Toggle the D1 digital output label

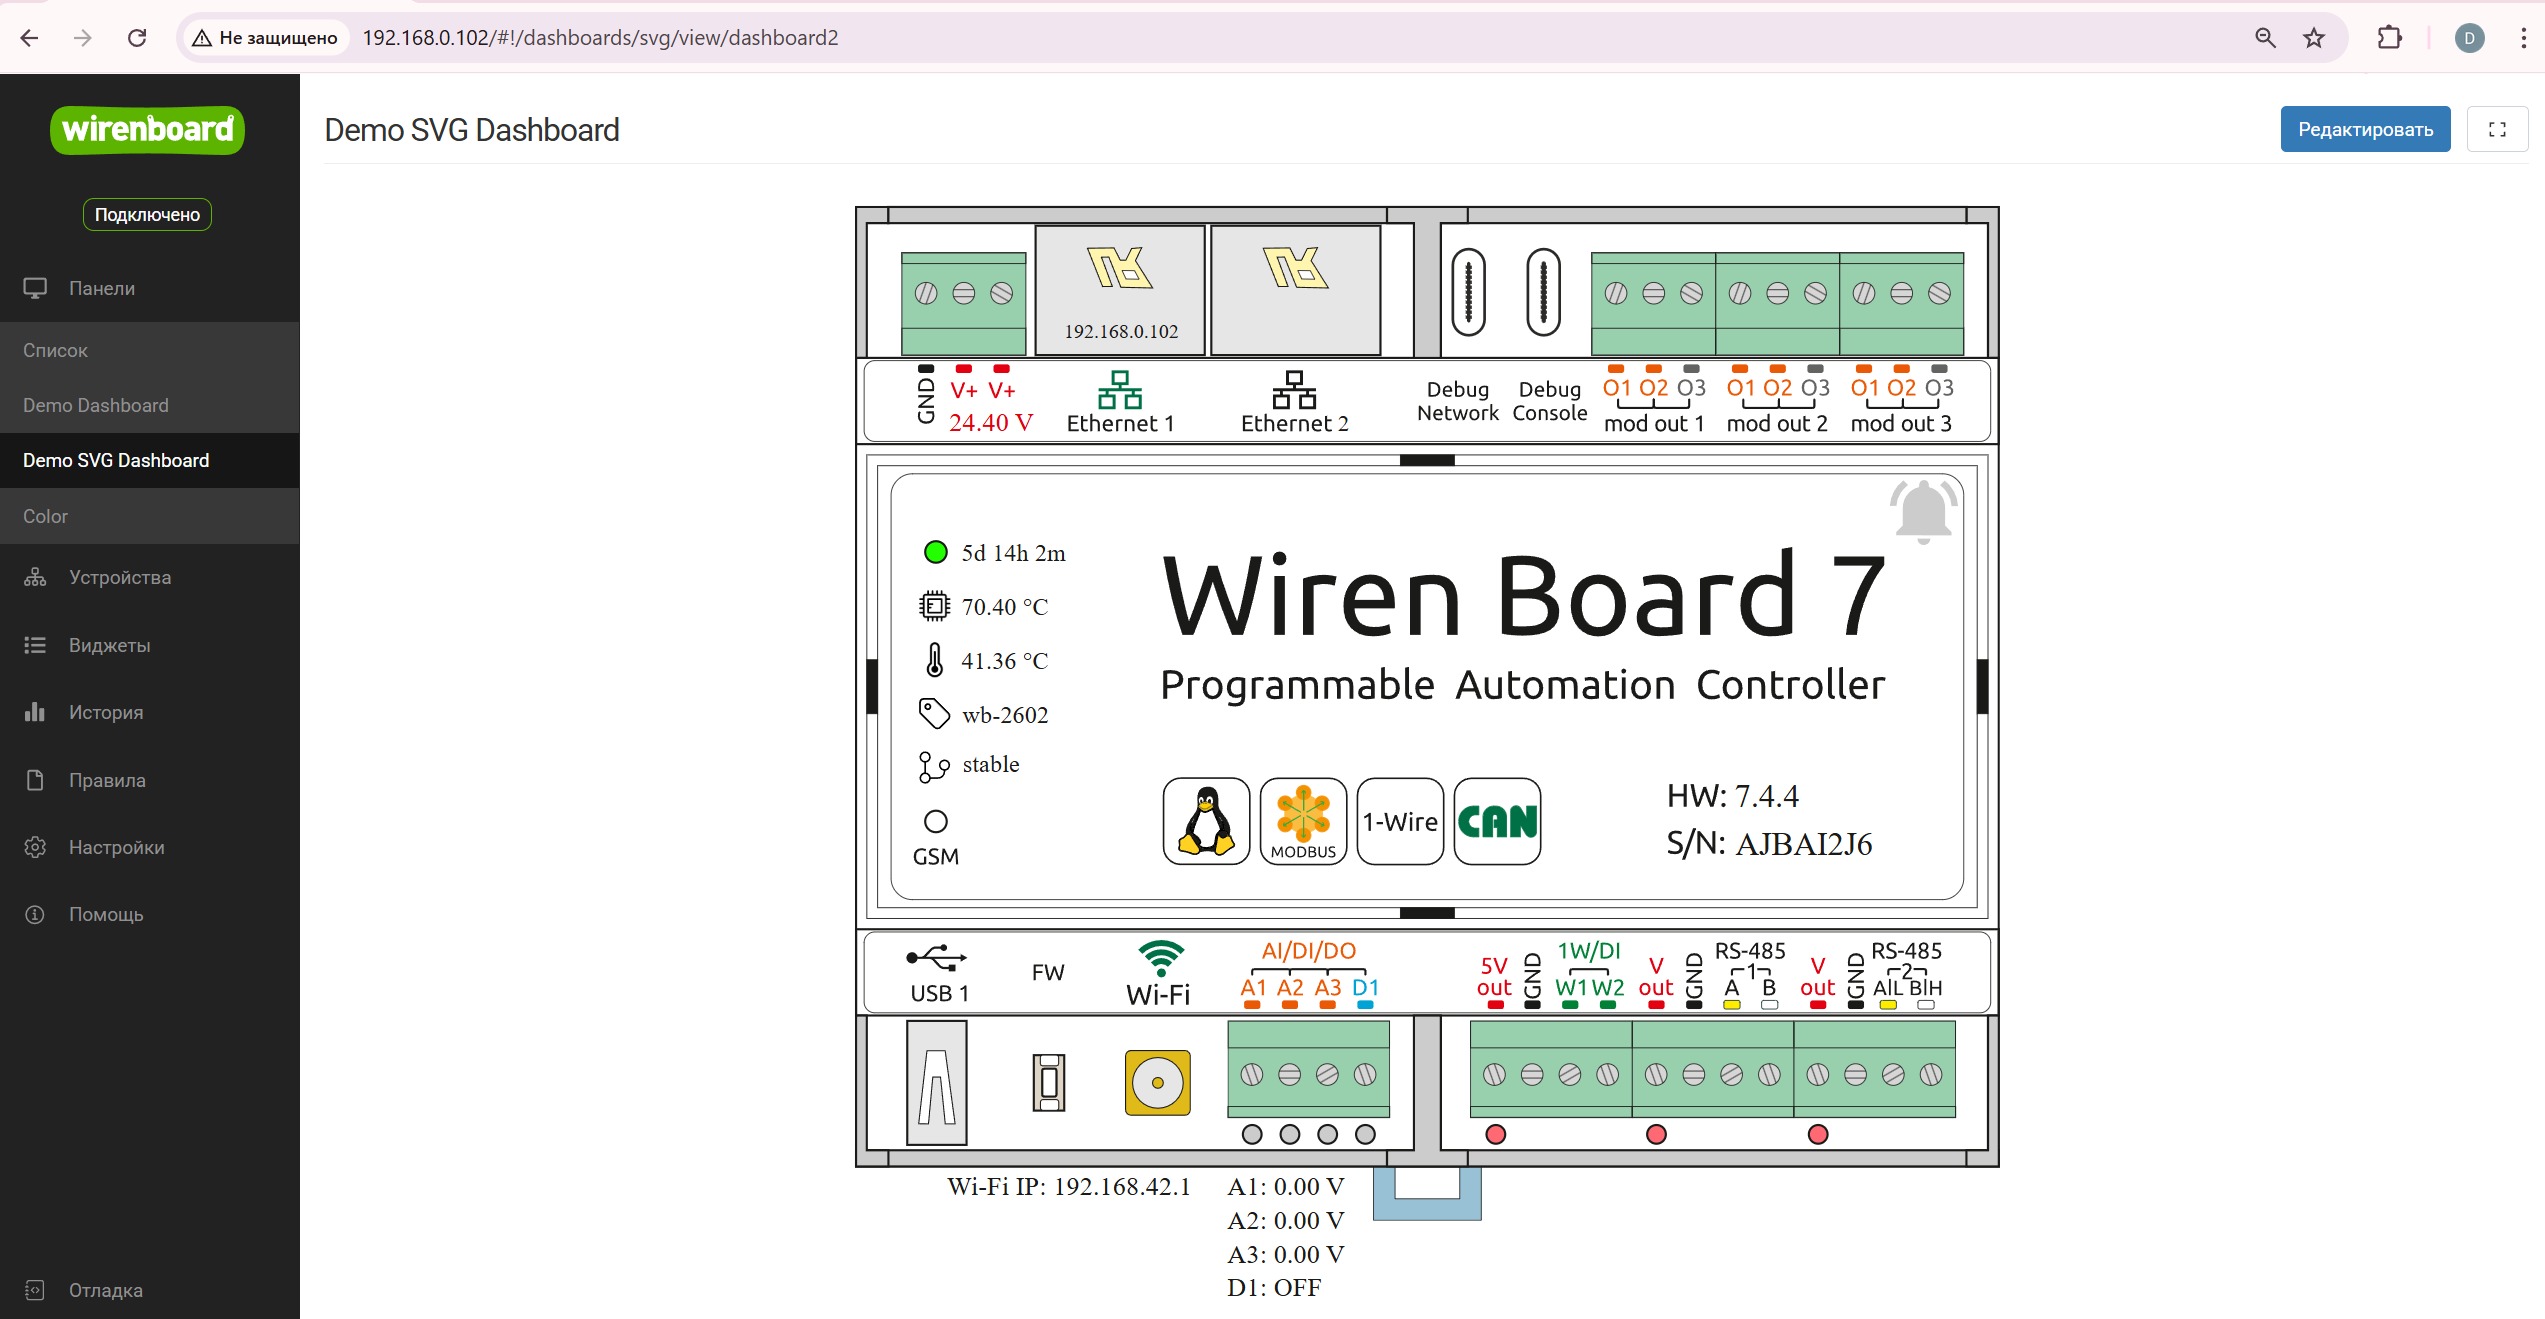click(x=1365, y=988)
